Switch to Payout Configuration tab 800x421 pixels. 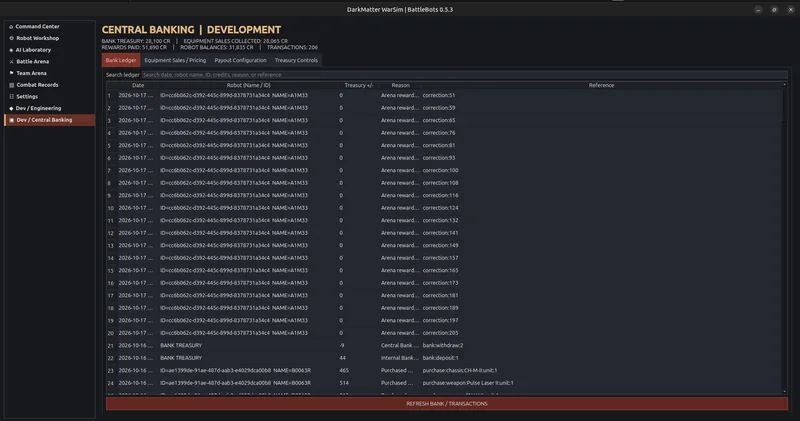click(x=240, y=60)
